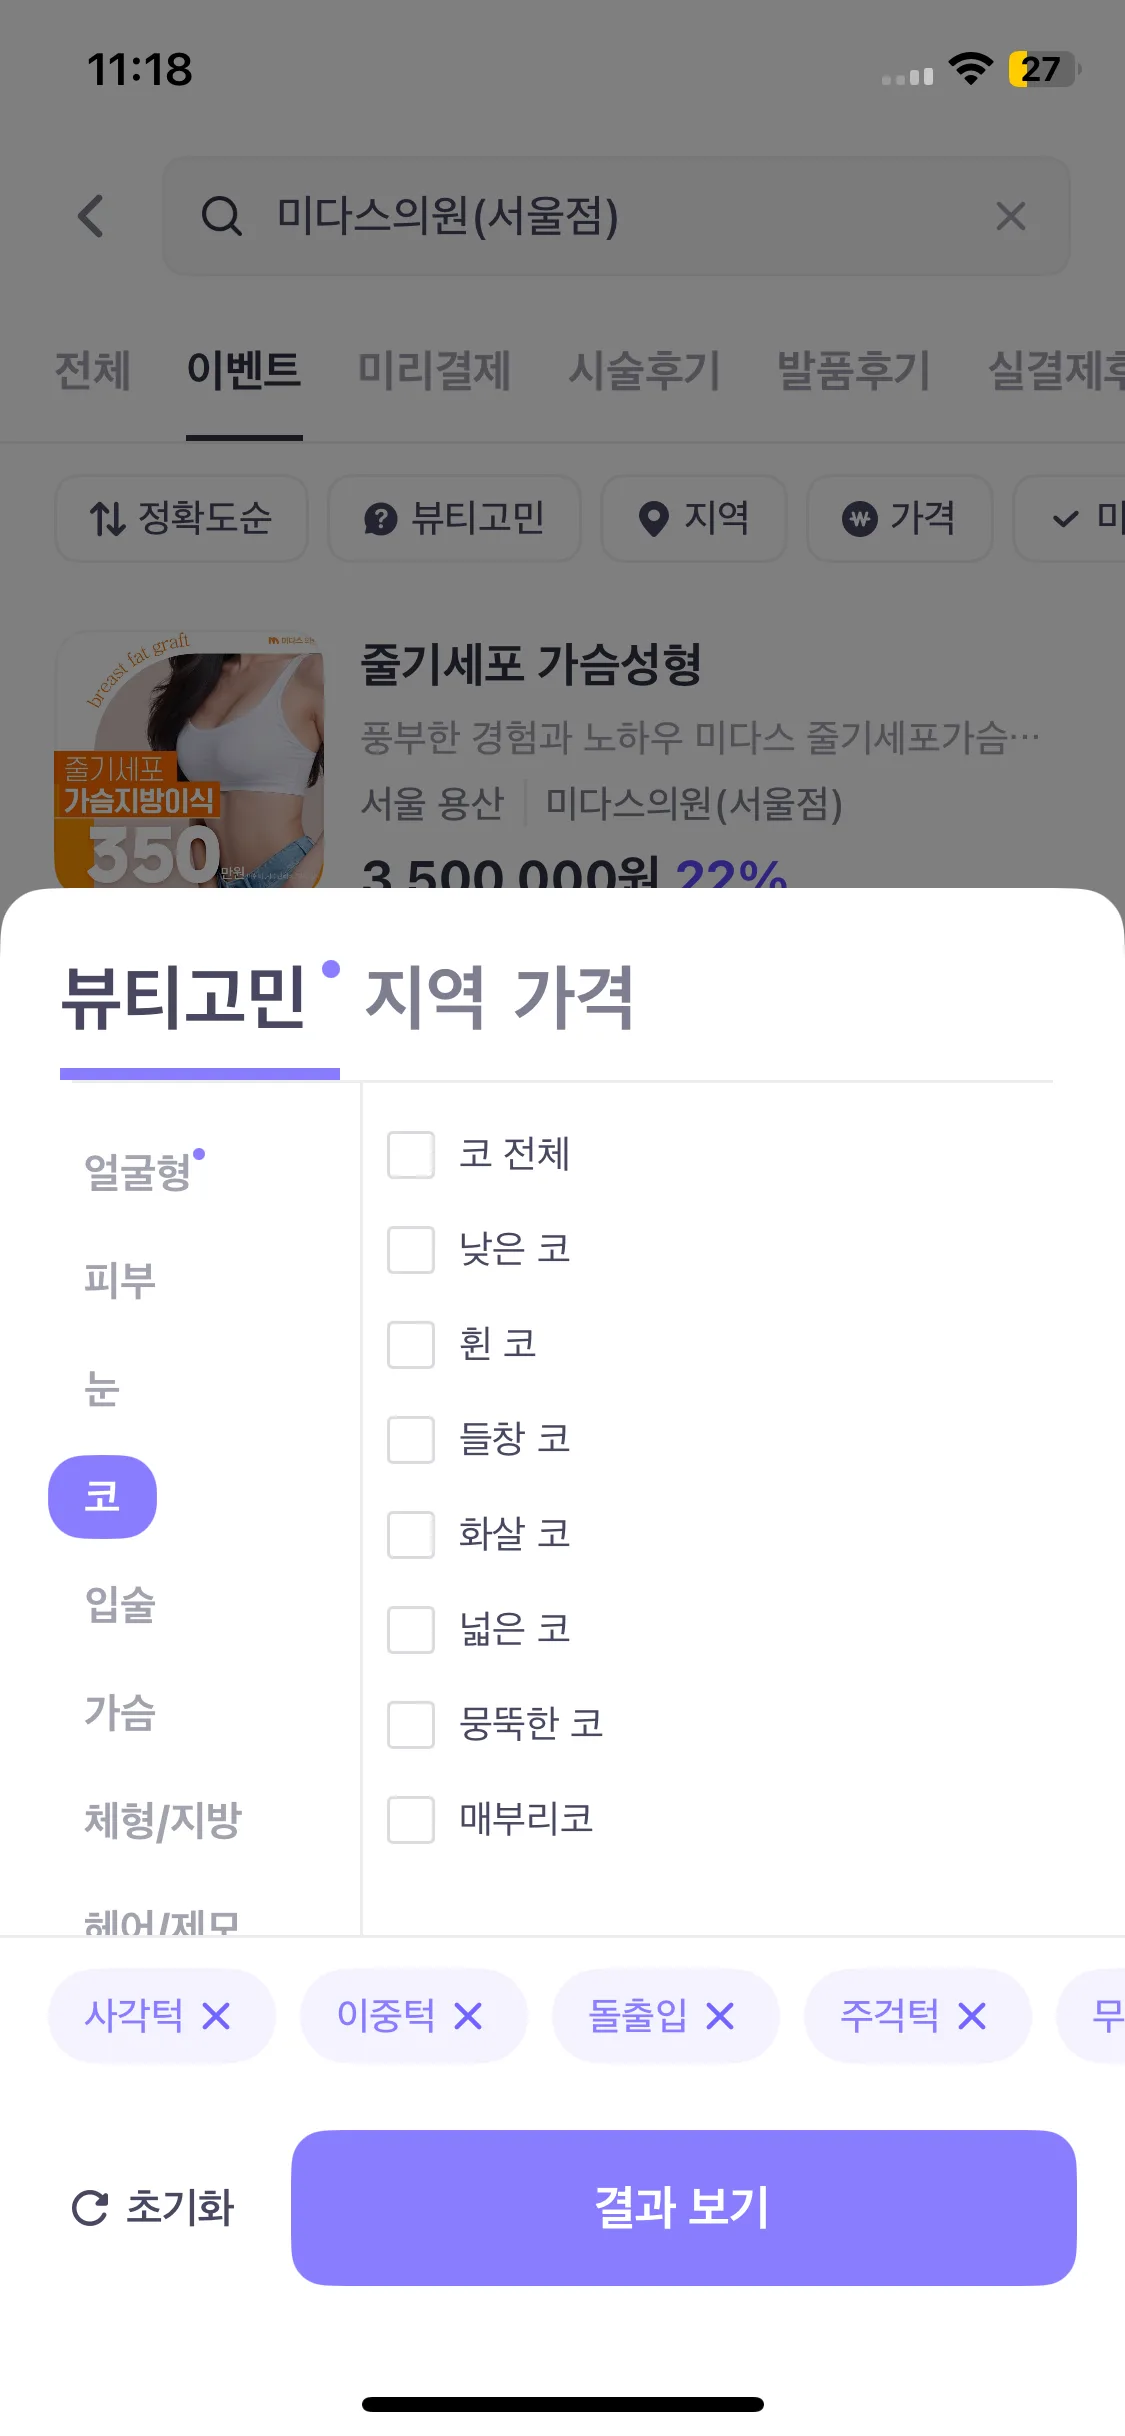Clear the search field text
This screenshot has height=2436, width=1125.
click(1010, 216)
